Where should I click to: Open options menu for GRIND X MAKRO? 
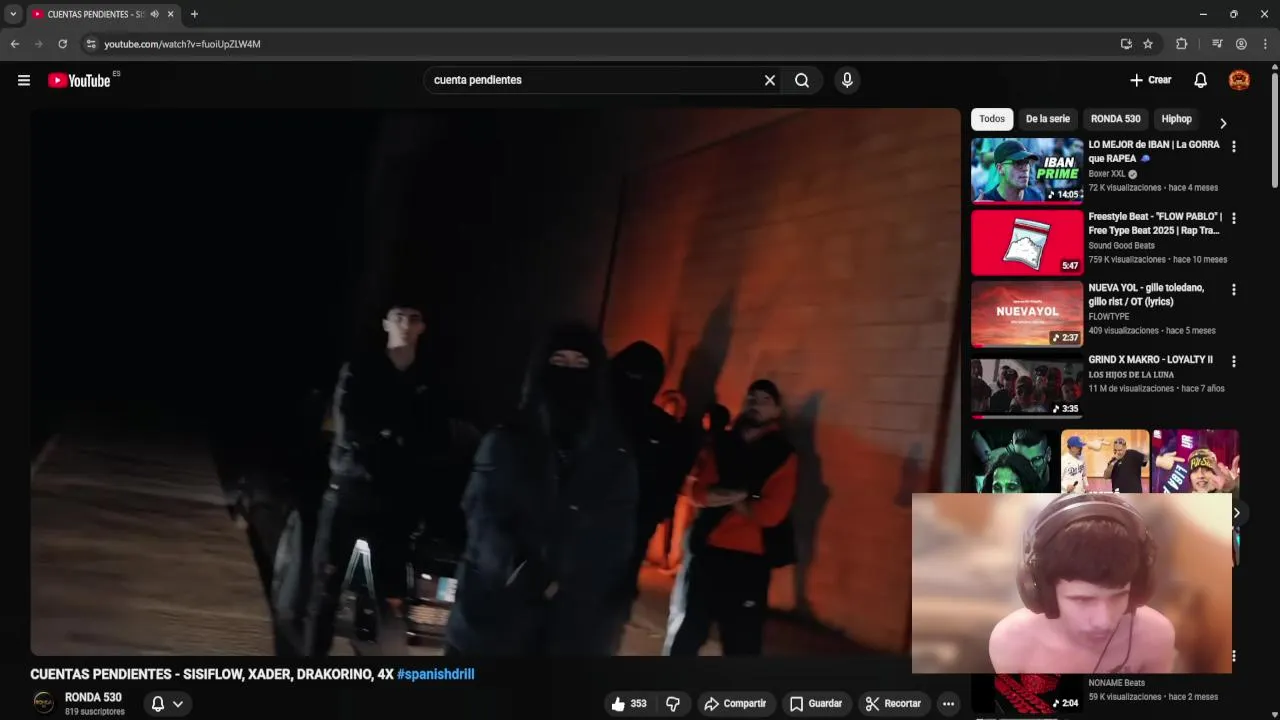coord(1233,361)
